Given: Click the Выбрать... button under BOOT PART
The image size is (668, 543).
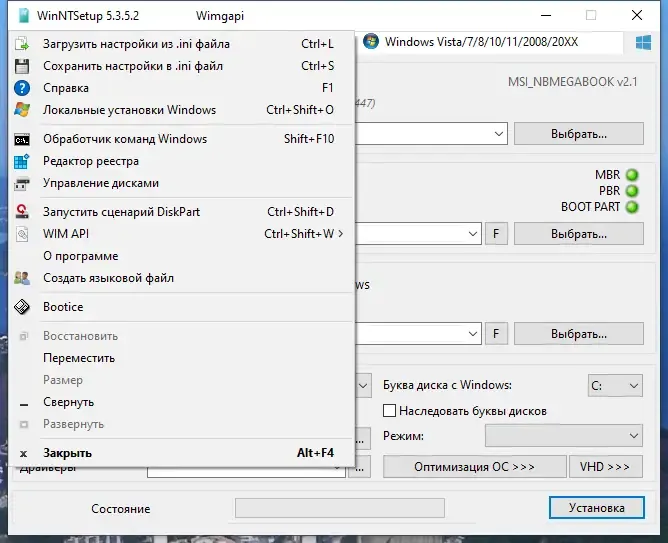Looking at the screenshot, I should 579,234.
